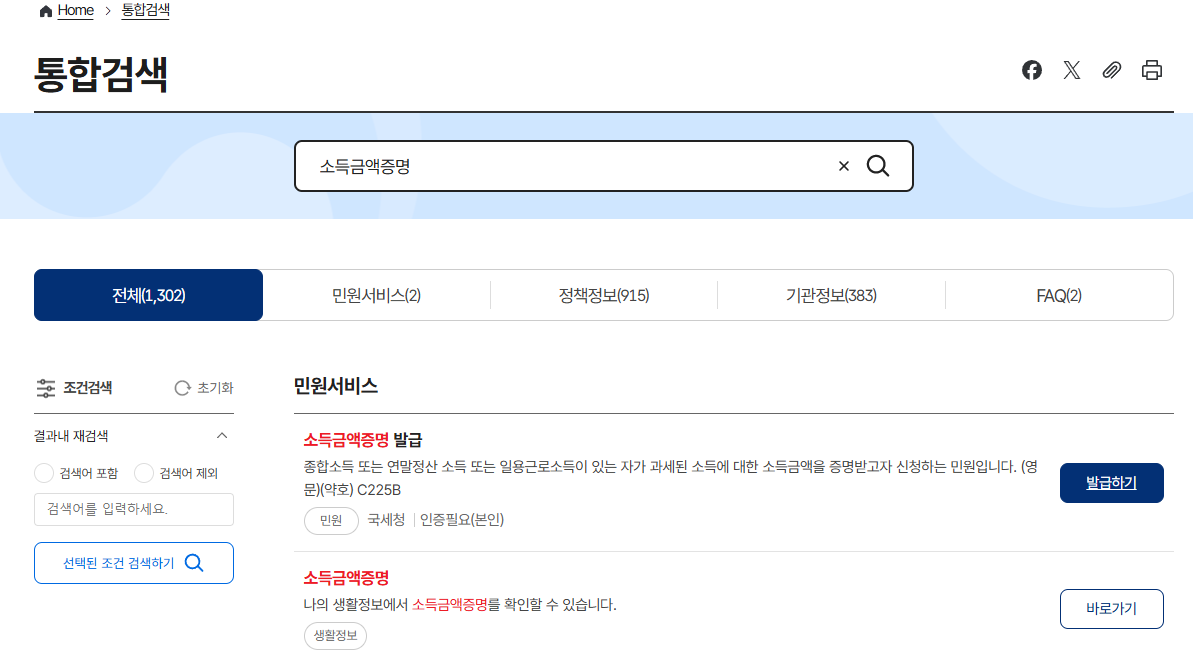Select the 검색어 포함 radio button

click(x=44, y=472)
